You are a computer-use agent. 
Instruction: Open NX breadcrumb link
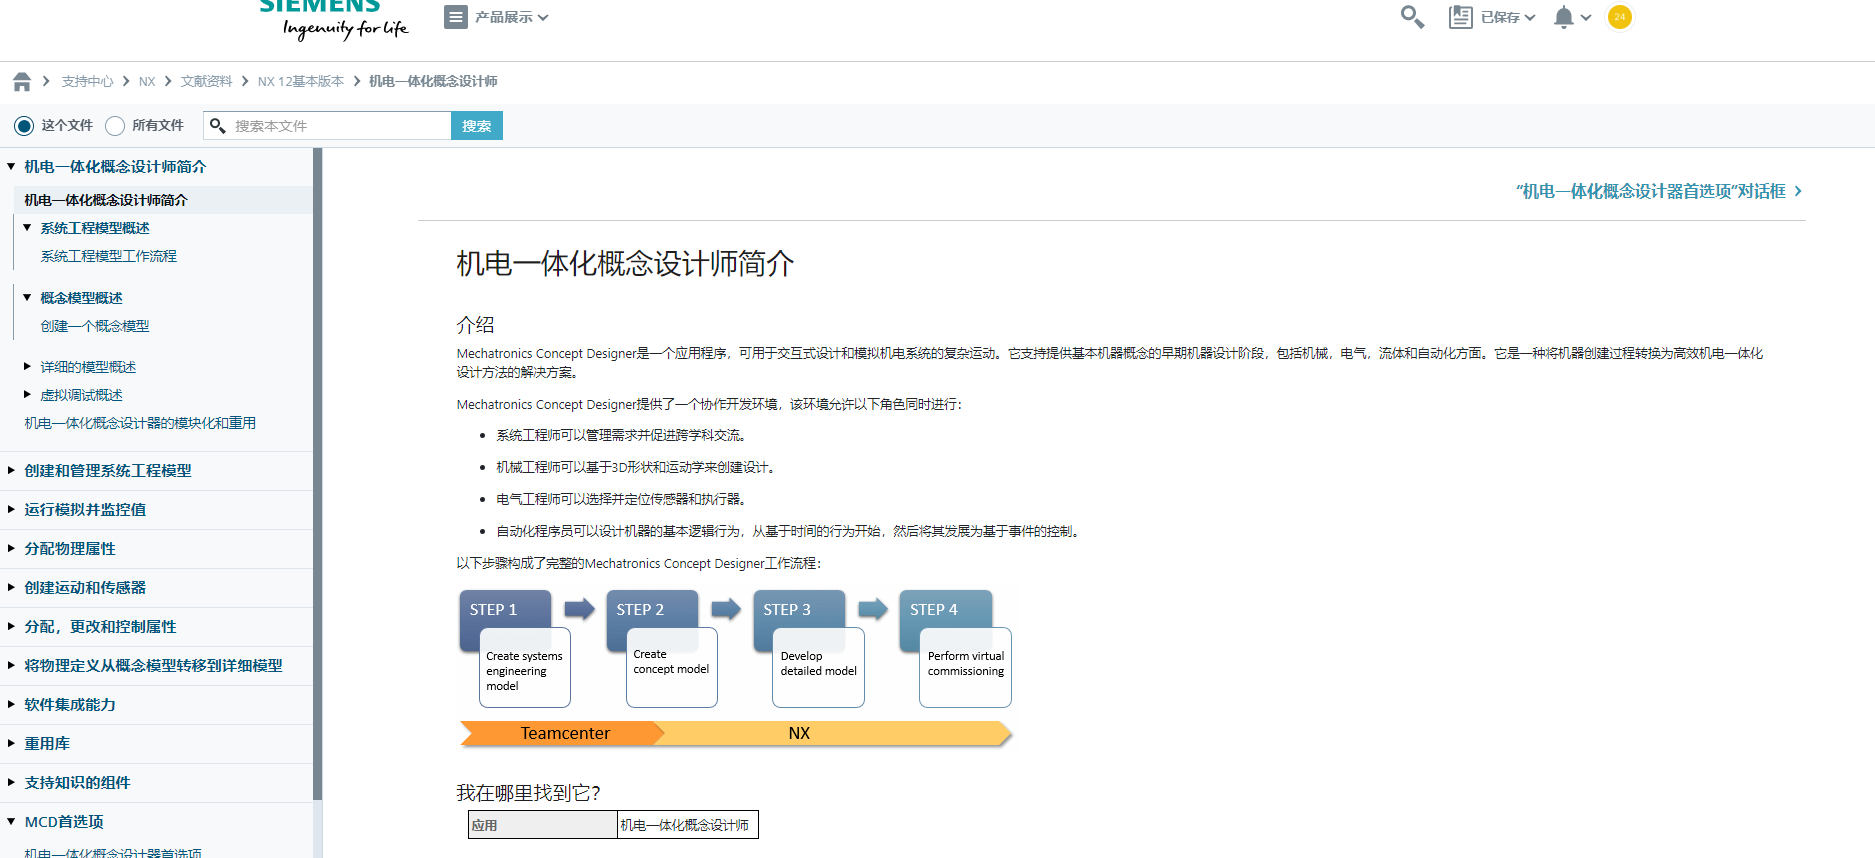(147, 81)
